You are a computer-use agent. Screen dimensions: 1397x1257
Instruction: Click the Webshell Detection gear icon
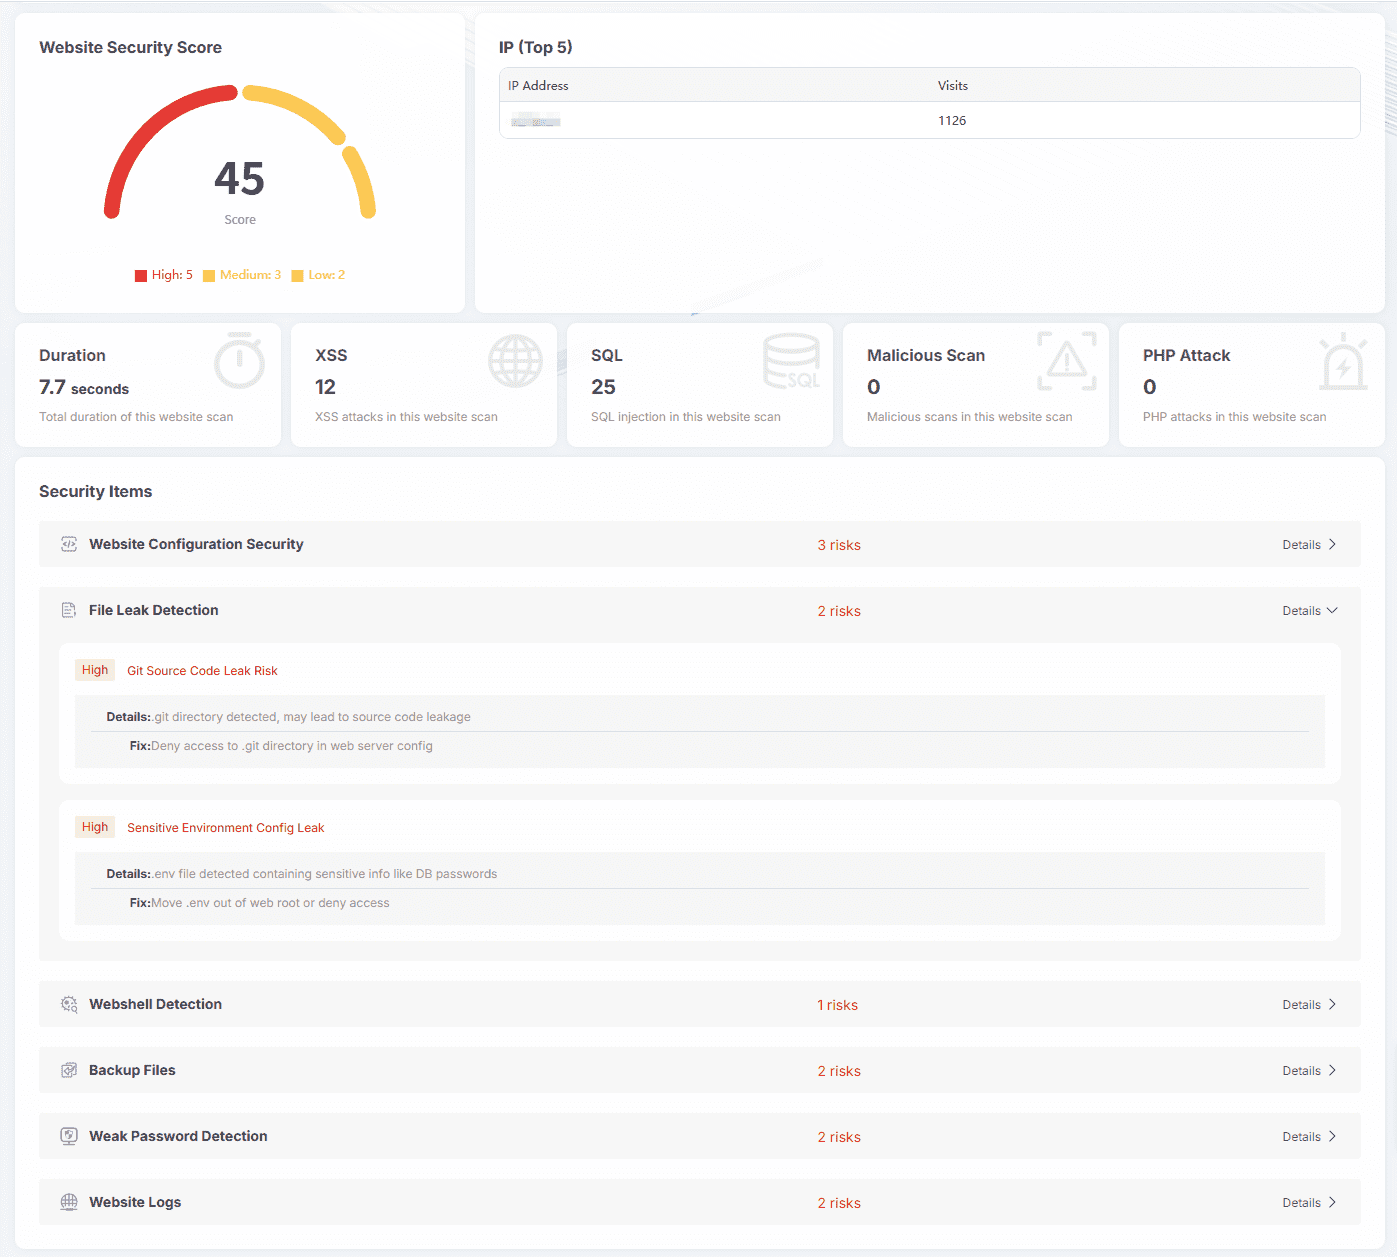click(69, 1004)
